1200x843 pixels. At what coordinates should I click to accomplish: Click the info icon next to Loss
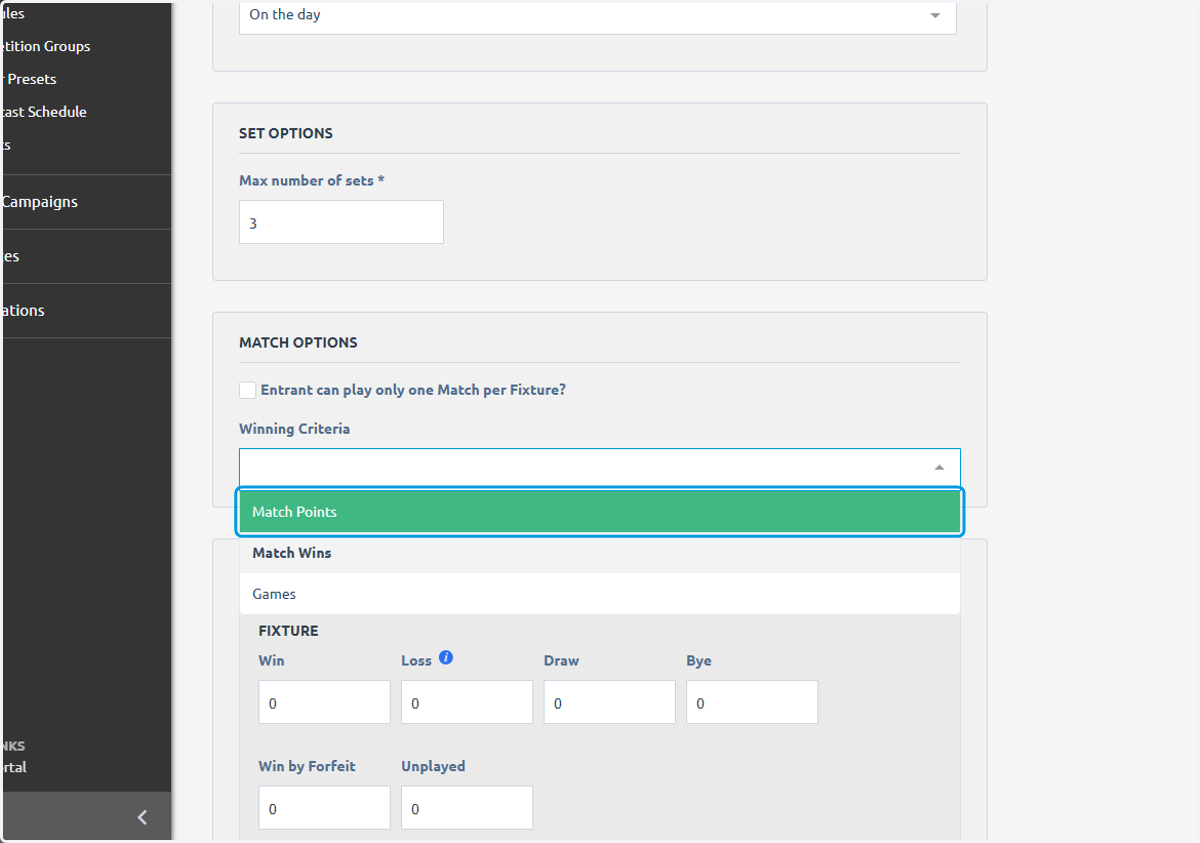point(446,658)
